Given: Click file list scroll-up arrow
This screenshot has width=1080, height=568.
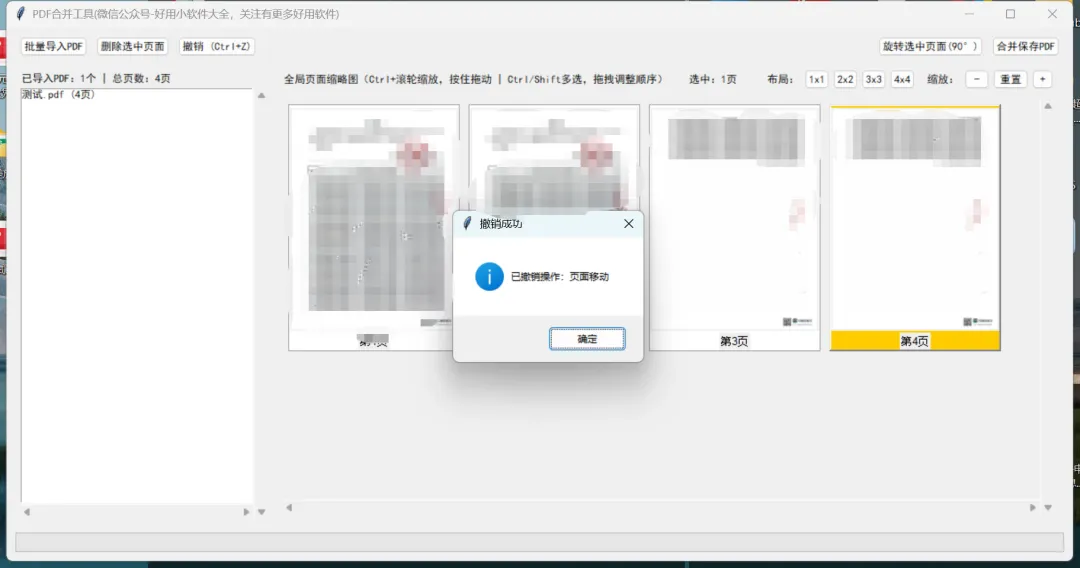Looking at the screenshot, I should 262,96.
